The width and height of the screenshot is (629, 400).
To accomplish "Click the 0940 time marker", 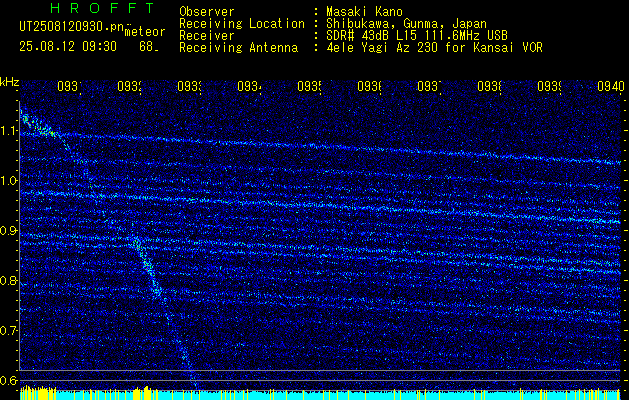I will pyautogui.click(x=611, y=86).
